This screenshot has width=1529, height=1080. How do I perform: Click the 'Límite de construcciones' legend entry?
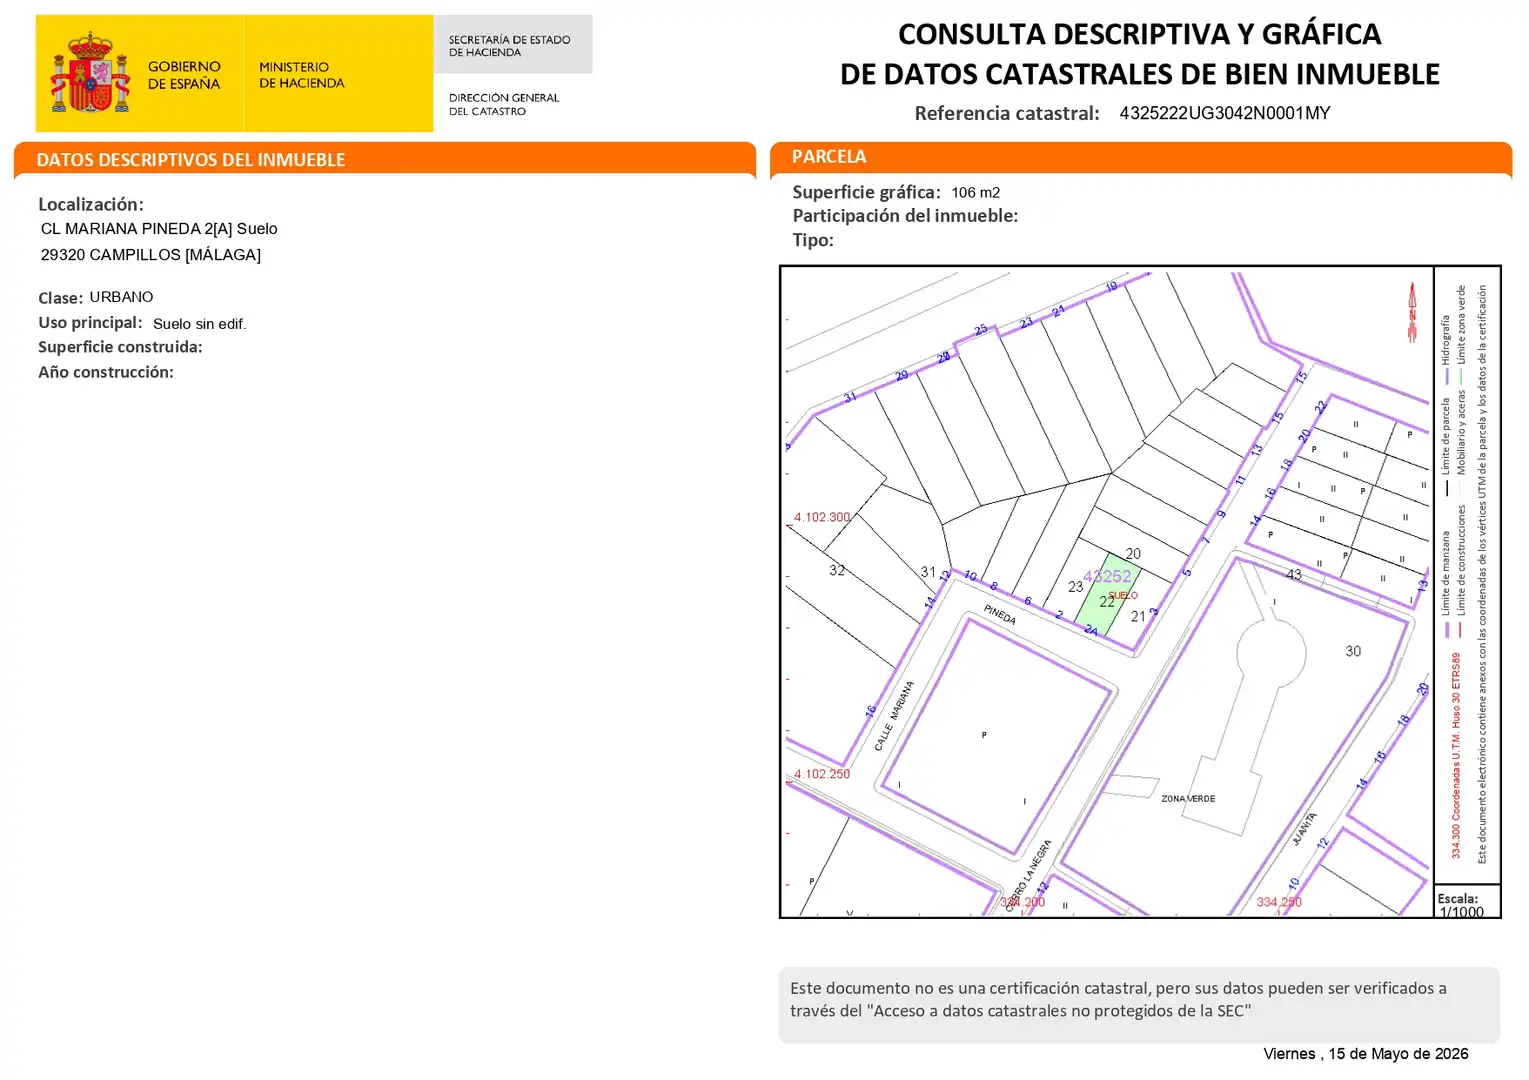1461,560
